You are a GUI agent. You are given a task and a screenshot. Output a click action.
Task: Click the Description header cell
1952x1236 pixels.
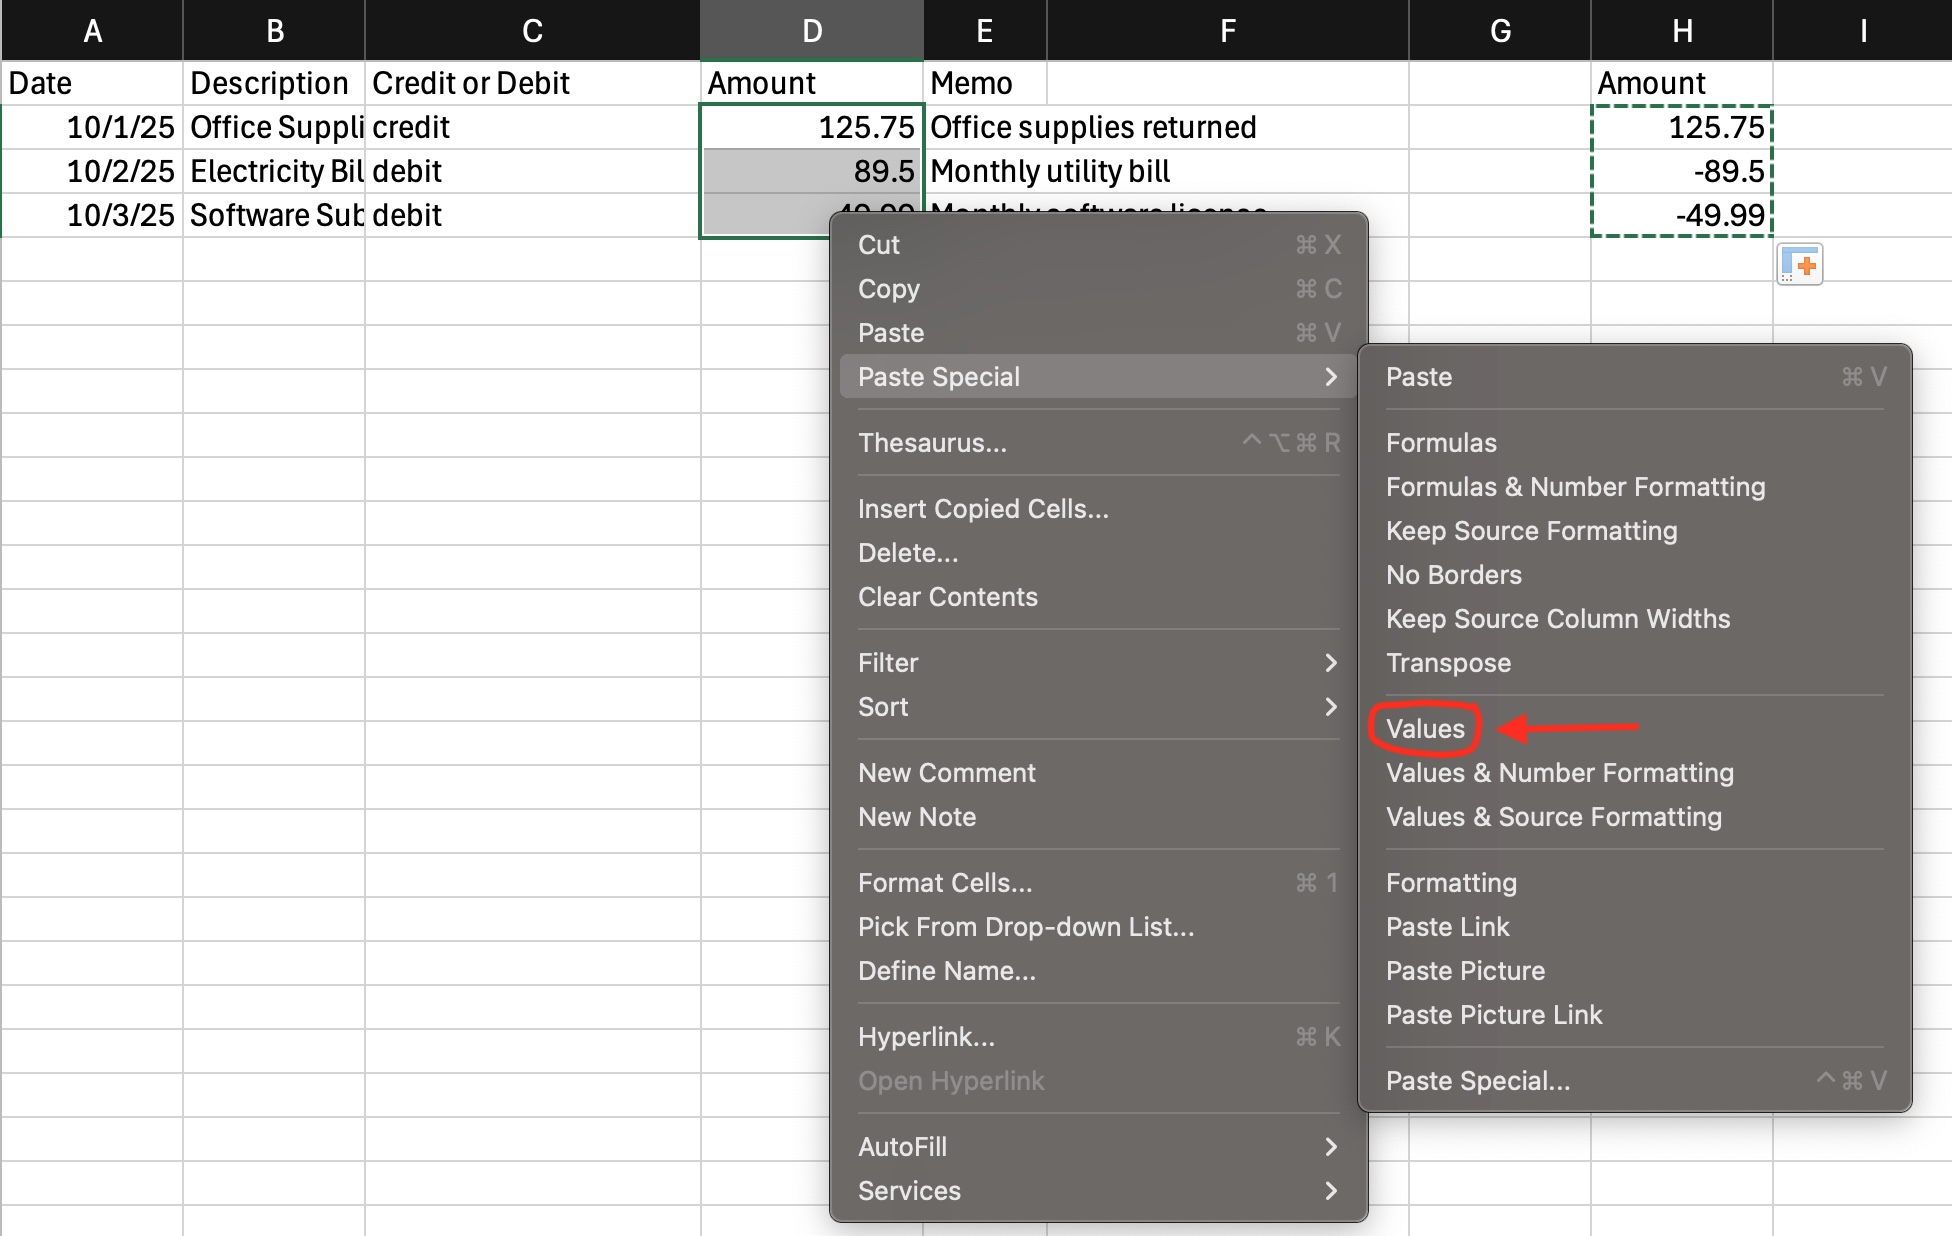pos(274,83)
